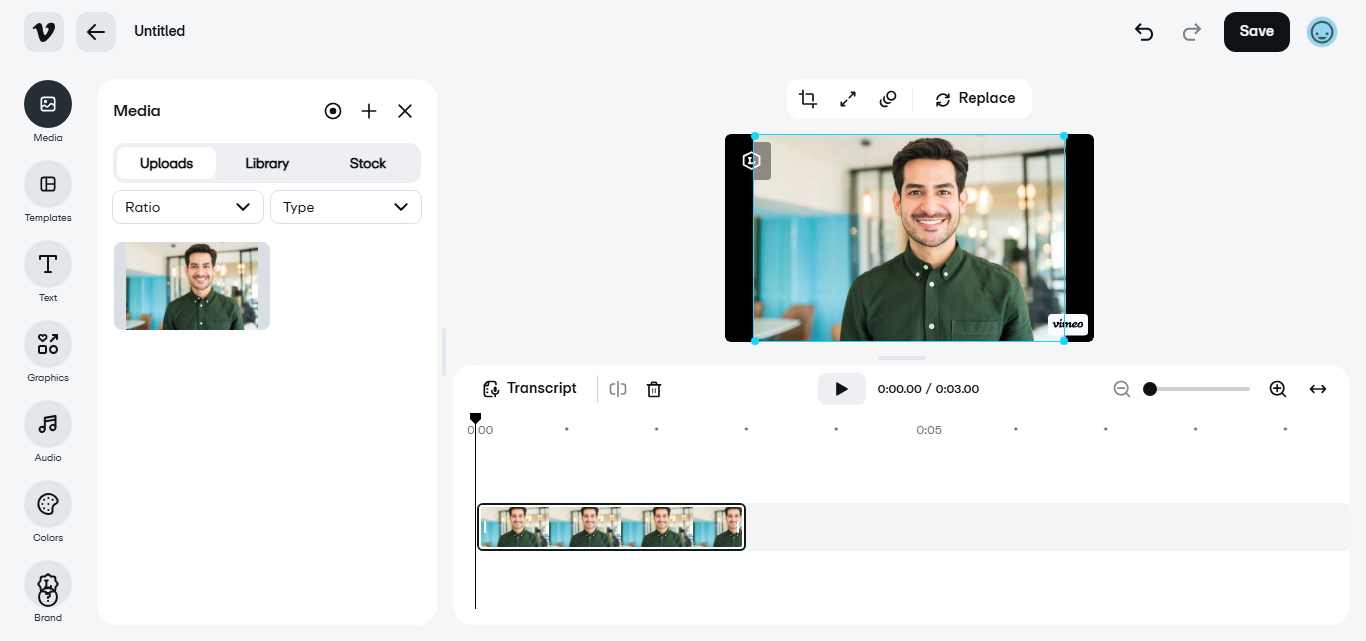Click the Save button
Viewport: 1366px width, 641px height.
(1256, 31)
